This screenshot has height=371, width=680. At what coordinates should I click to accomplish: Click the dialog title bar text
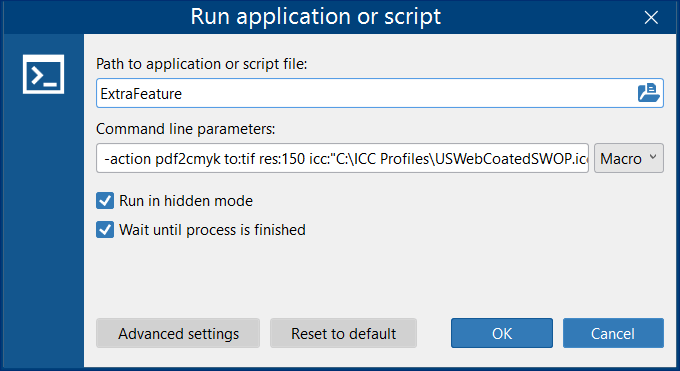[x=315, y=16]
